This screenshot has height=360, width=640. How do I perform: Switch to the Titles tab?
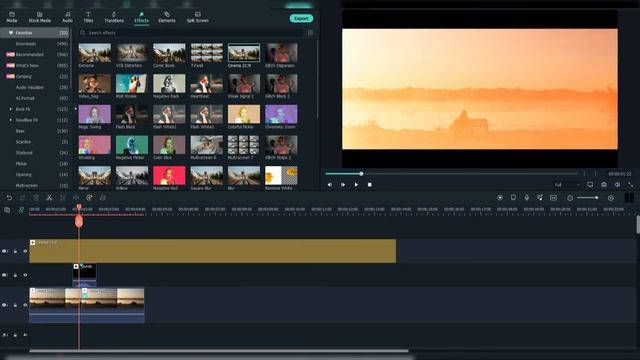point(88,17)
